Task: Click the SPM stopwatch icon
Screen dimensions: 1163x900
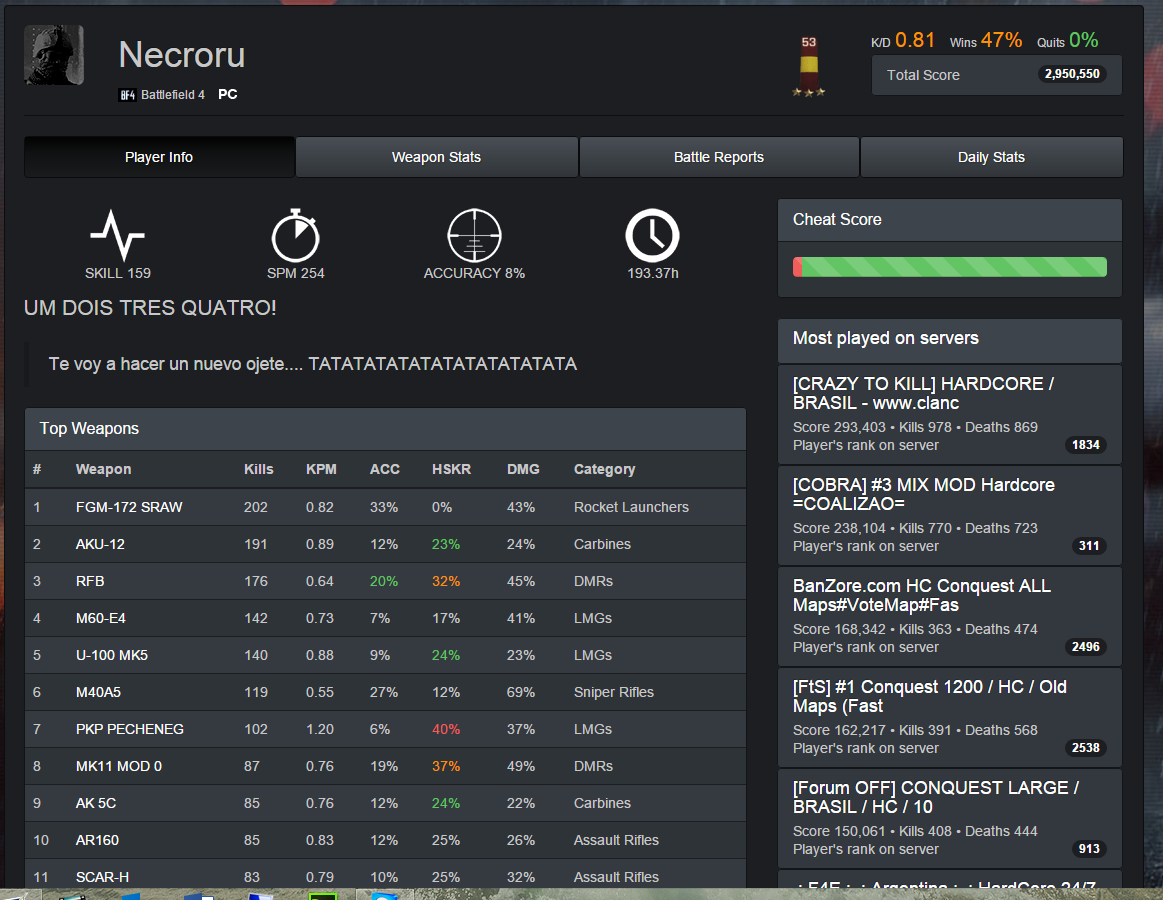Action: [x=295, y=235]
